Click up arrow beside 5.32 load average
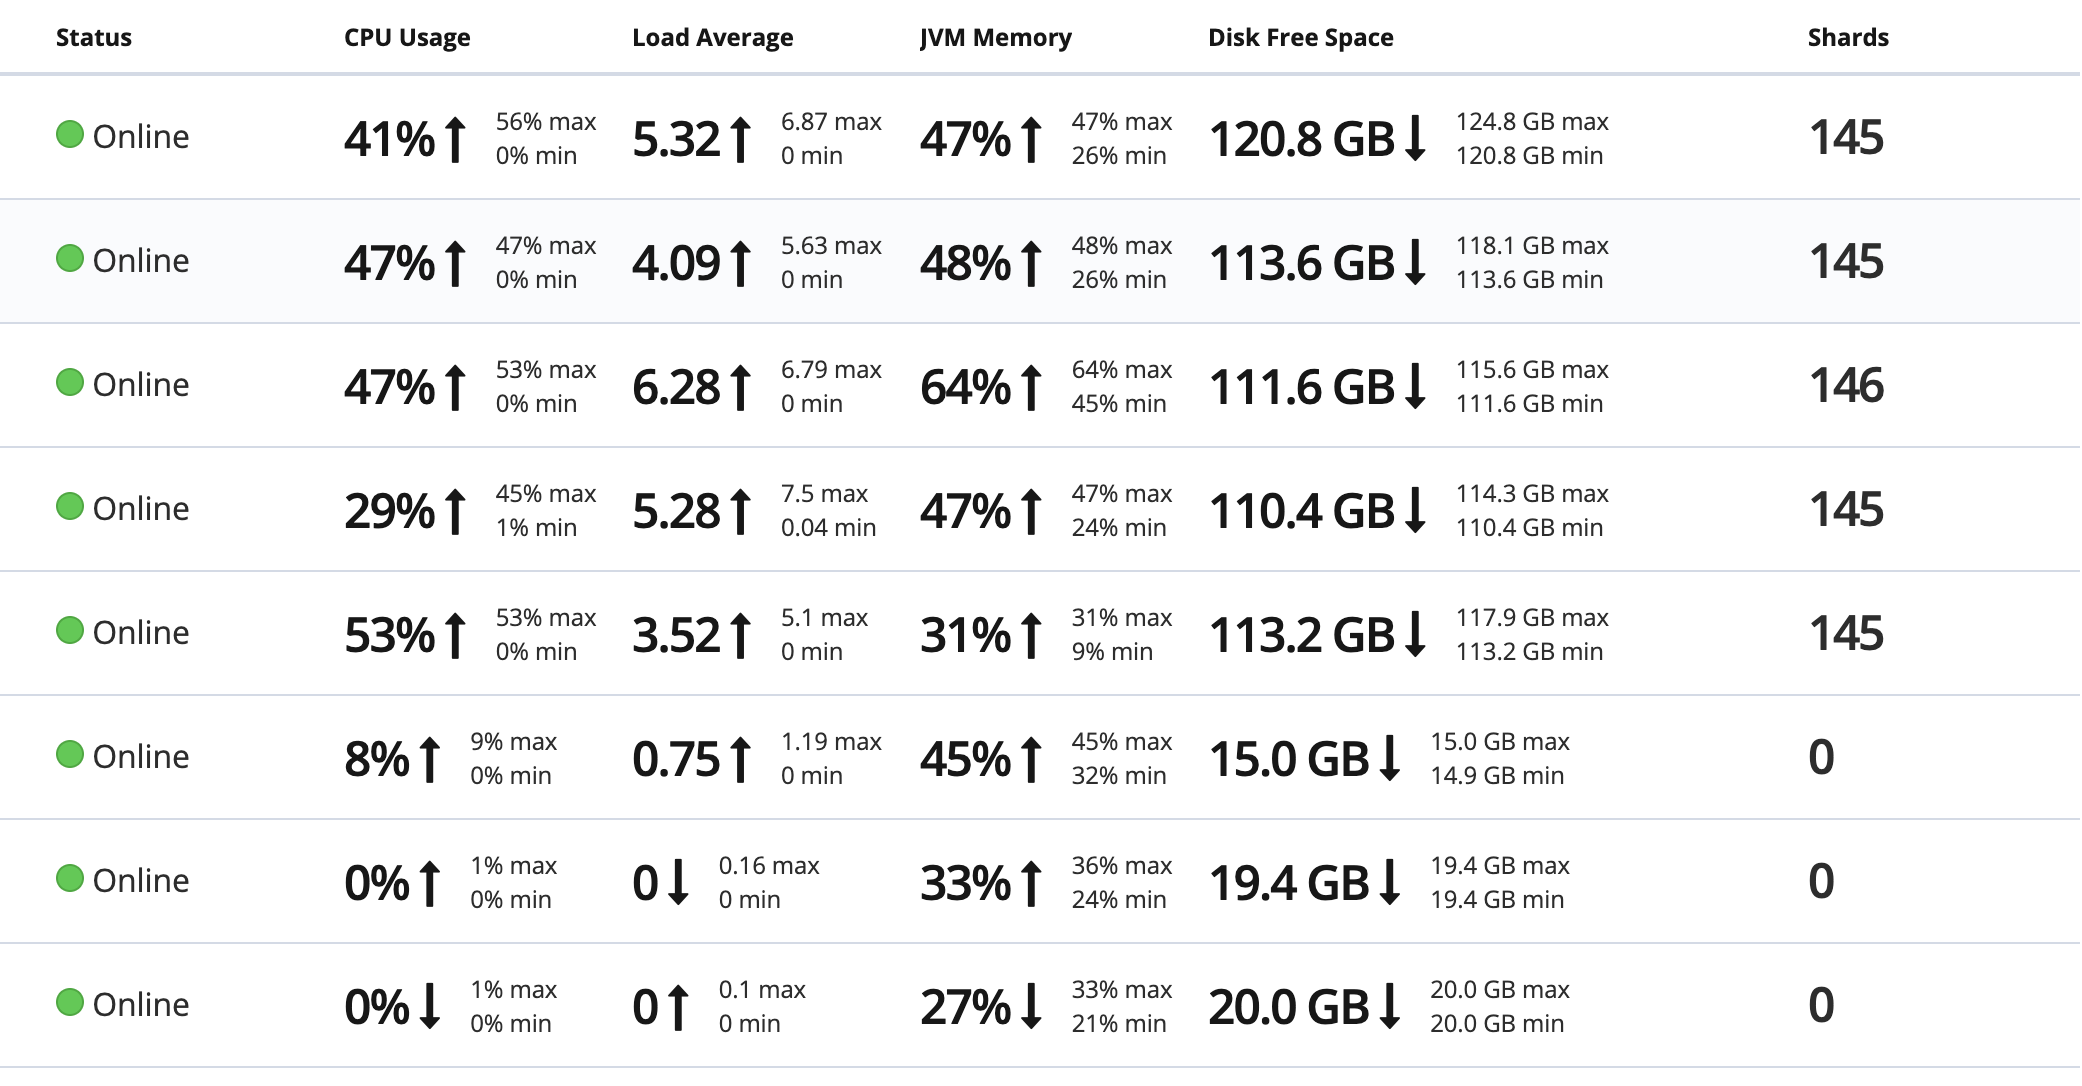2082x1086 pixels. pyautogui.click(x=740, y=139)
